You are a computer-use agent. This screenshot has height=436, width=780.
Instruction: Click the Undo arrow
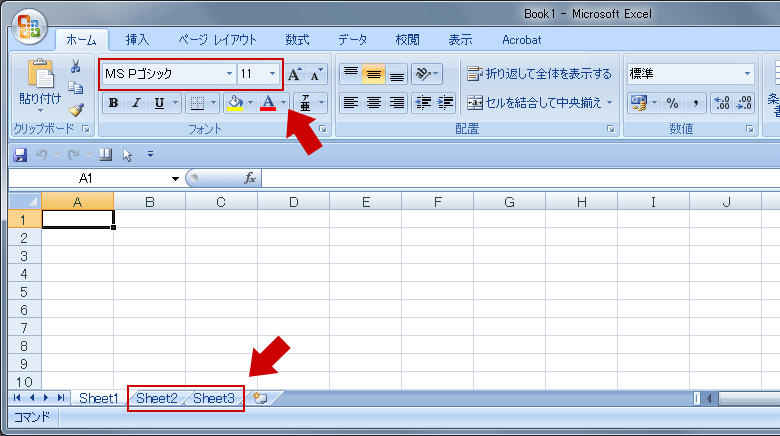(42, 155)
